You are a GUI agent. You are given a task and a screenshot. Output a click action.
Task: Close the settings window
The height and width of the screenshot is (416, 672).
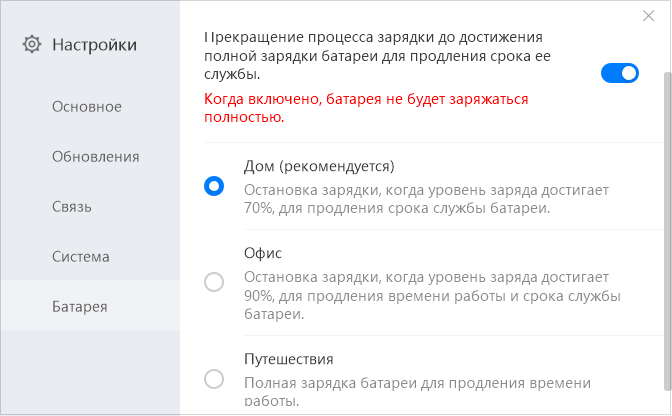(x=650, y=16)
